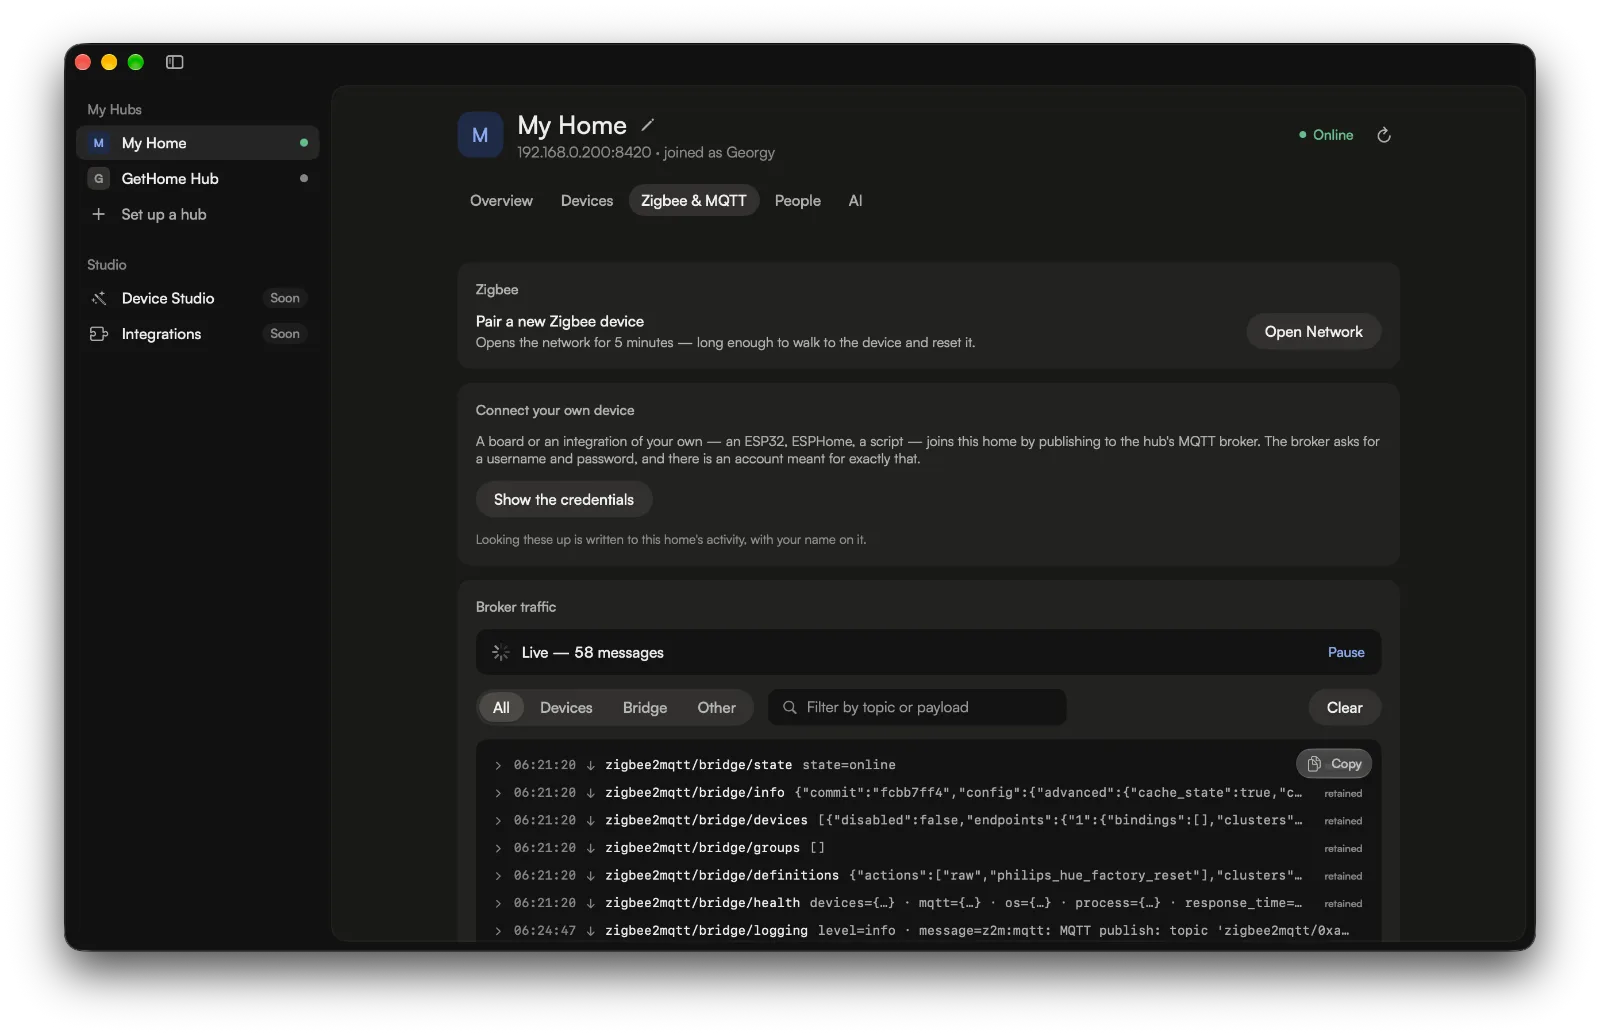
Task: Click the Online status label
Action: [x=1333, y=135]
